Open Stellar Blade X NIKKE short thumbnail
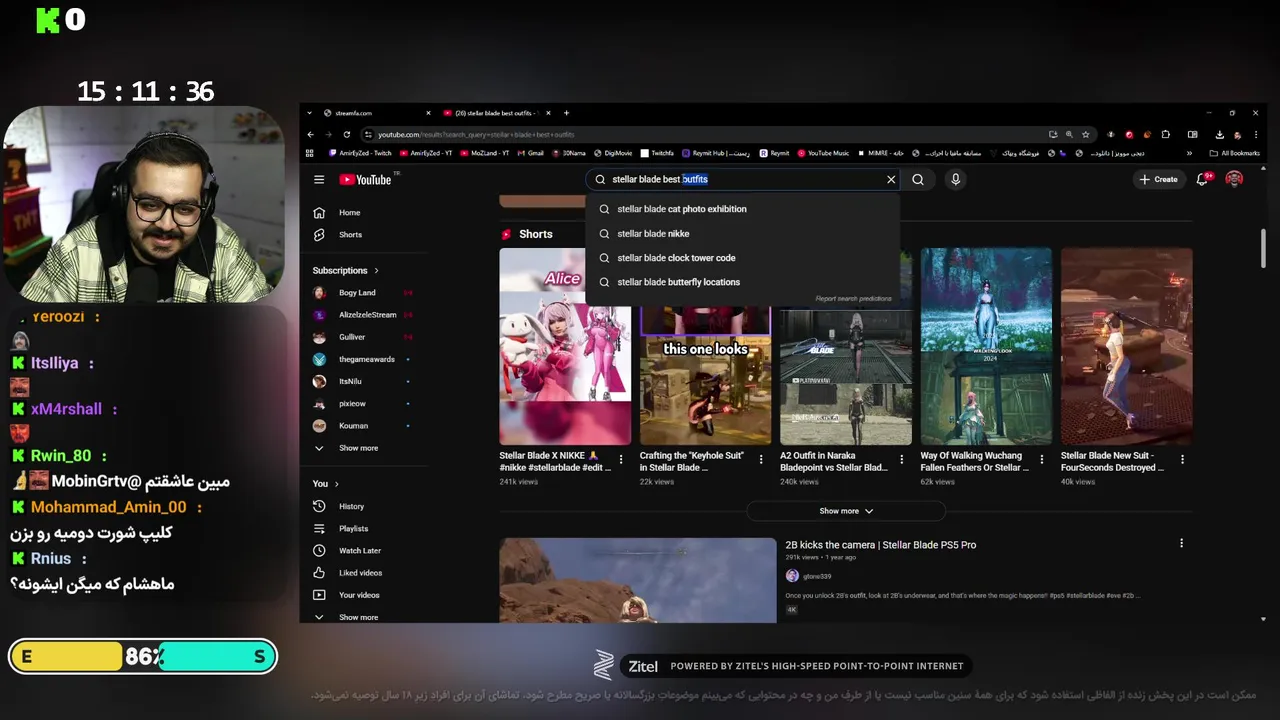Viewport: 1280px width, 720px height. (565, 346)
